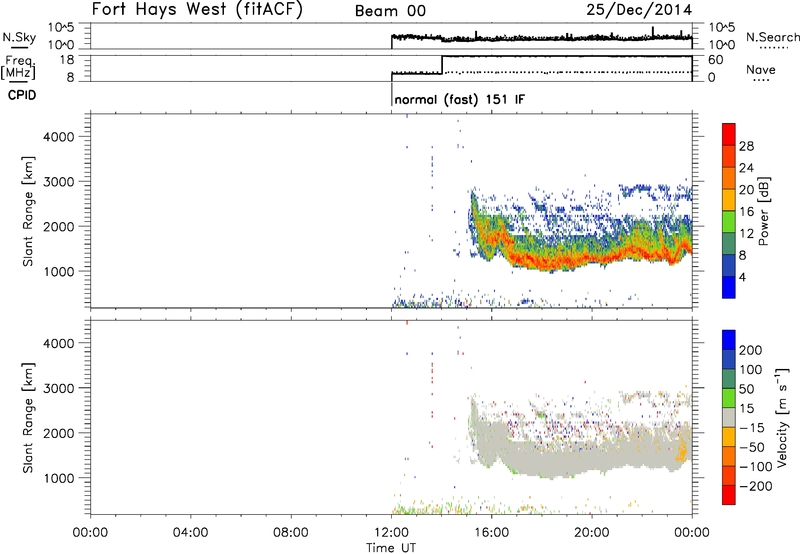Select the 'N.Search' legend label
This screenshot has height=554, width=800.
772,37
